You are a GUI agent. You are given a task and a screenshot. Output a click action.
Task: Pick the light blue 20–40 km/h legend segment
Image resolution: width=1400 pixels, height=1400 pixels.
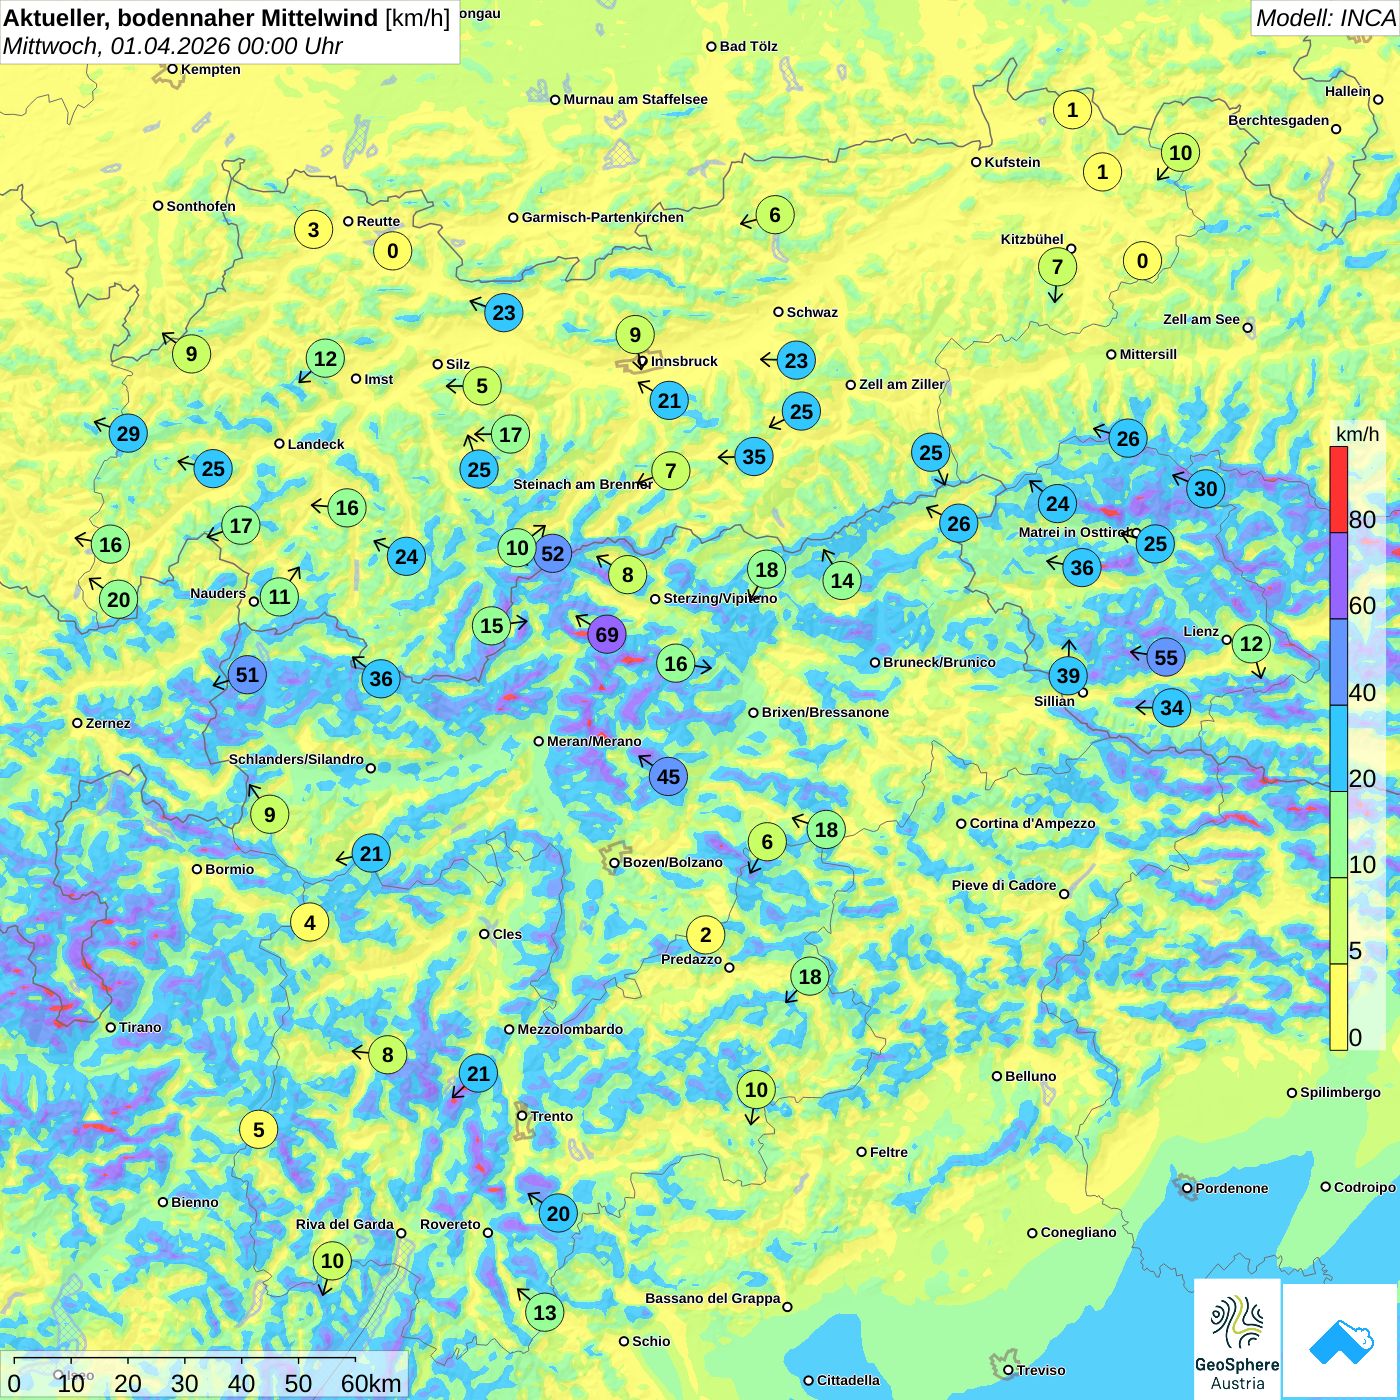[1338, 748]
